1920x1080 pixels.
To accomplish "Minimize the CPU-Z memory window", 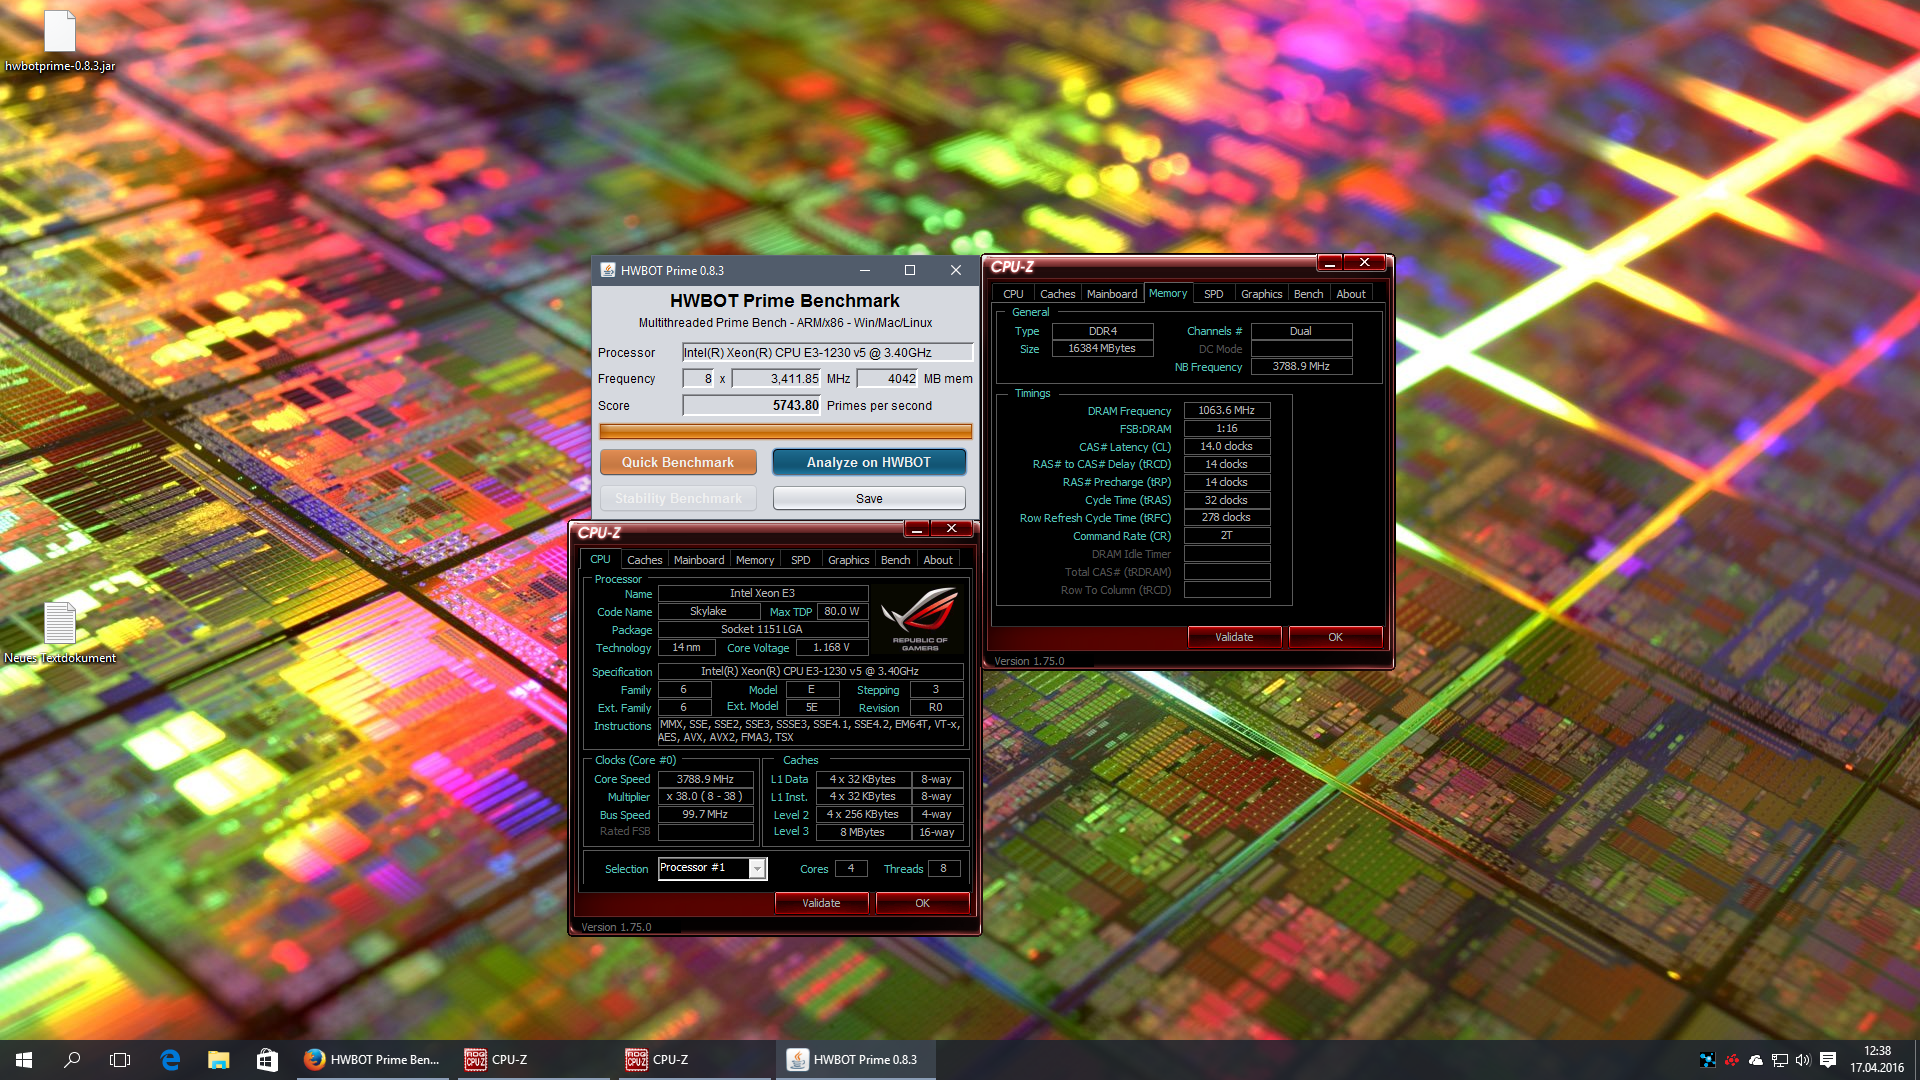I will tap(1330, 263).
